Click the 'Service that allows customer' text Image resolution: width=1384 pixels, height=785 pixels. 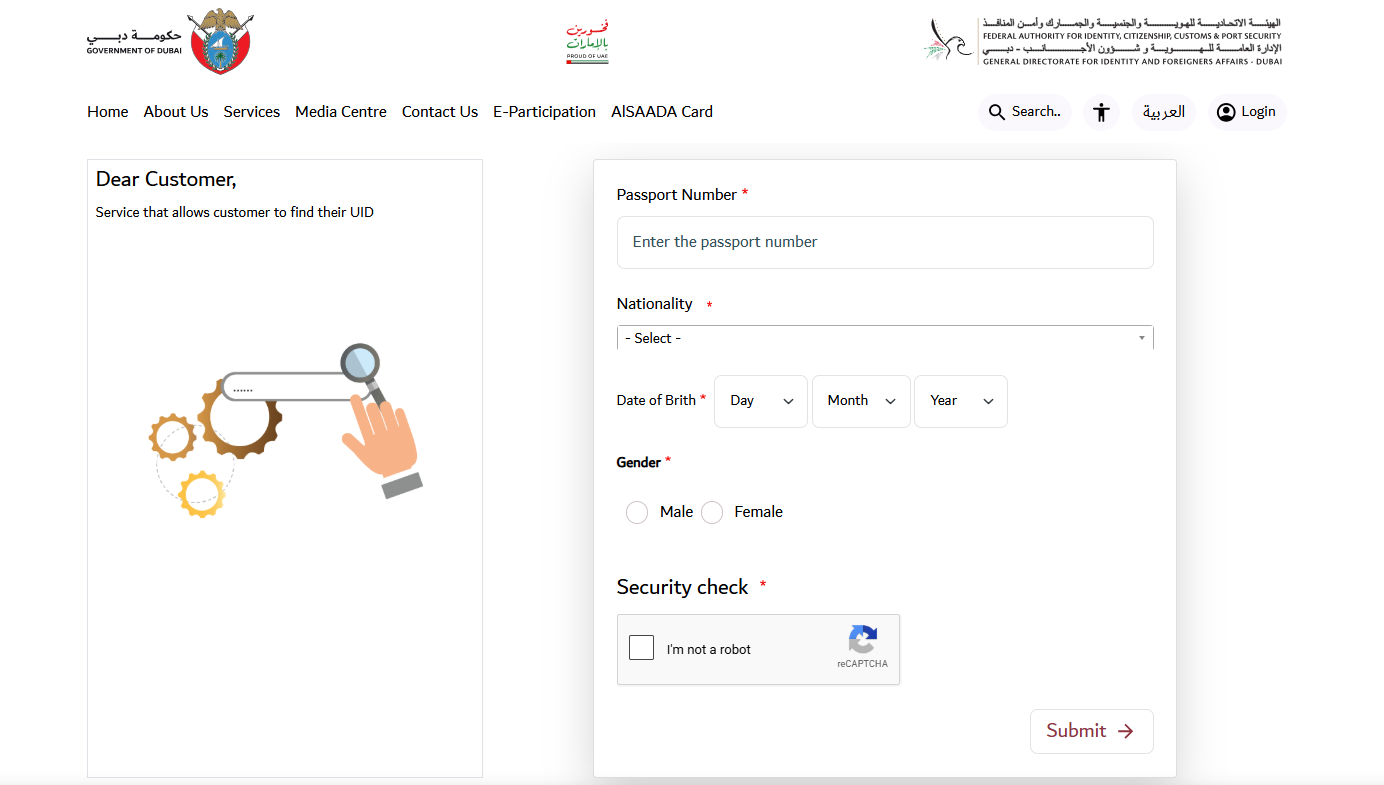pyautogui.click(x=235, y=212)
